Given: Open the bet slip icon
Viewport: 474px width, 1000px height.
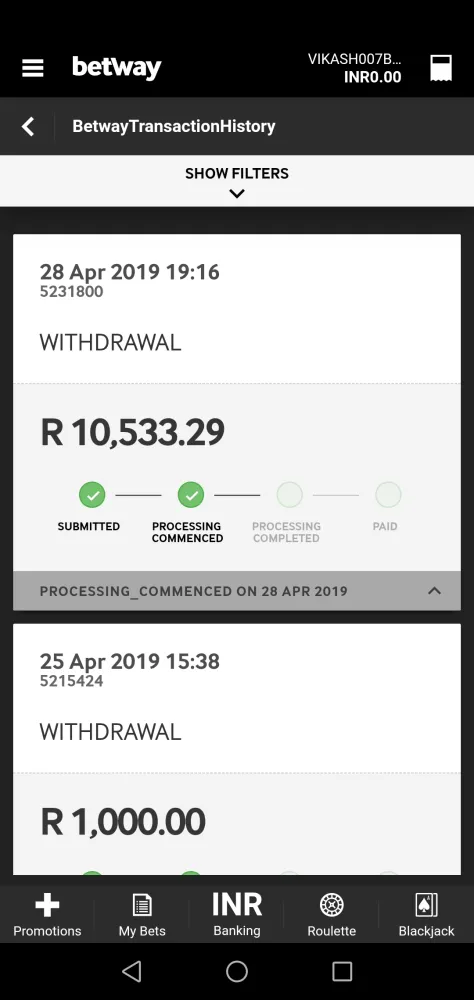Looking at the screenshot, I should [441, 68].
